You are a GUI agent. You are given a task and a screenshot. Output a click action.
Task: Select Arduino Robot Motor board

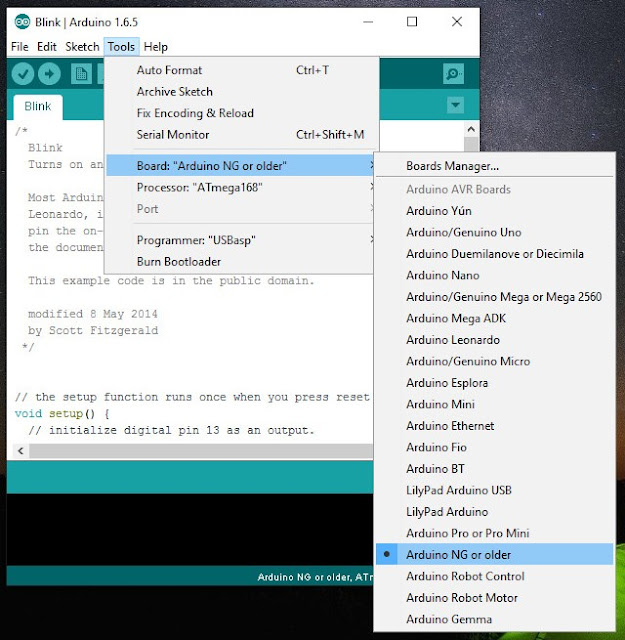pyautogui.click(x=494, y=598)
